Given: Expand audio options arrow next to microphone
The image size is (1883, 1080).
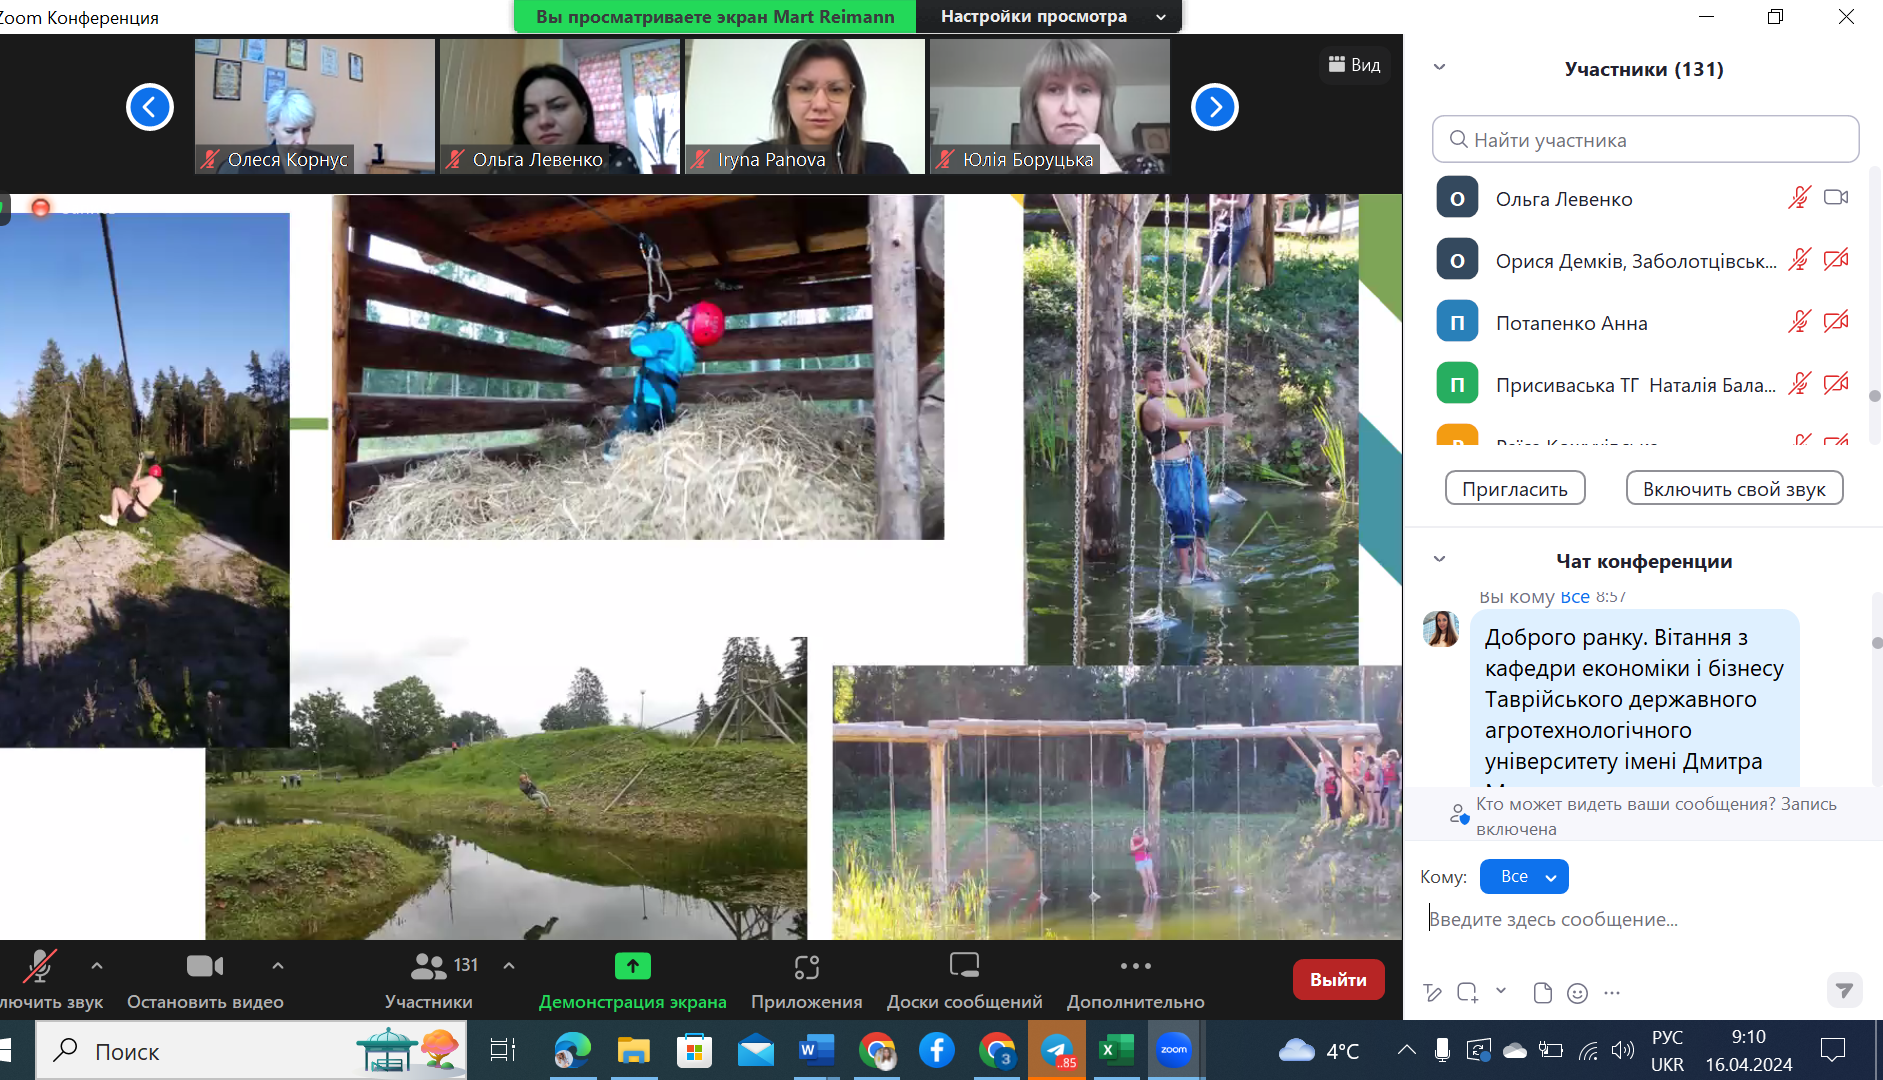Looking at the screenshot, I should point(97,966).
